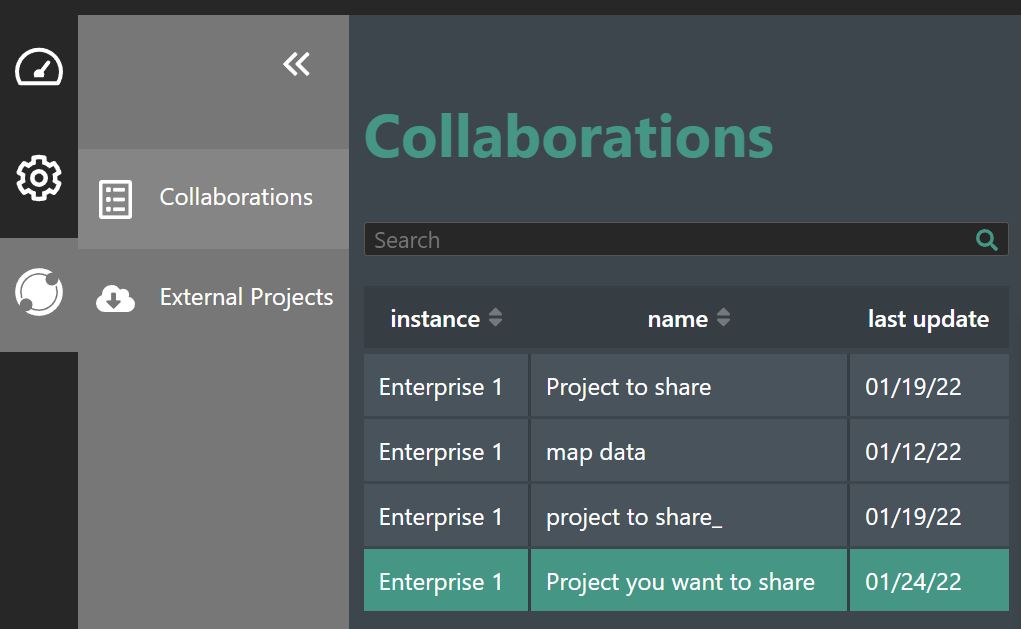Click the last update column header
Viewport: 1021px width, 629px height.
pos(929,319)
